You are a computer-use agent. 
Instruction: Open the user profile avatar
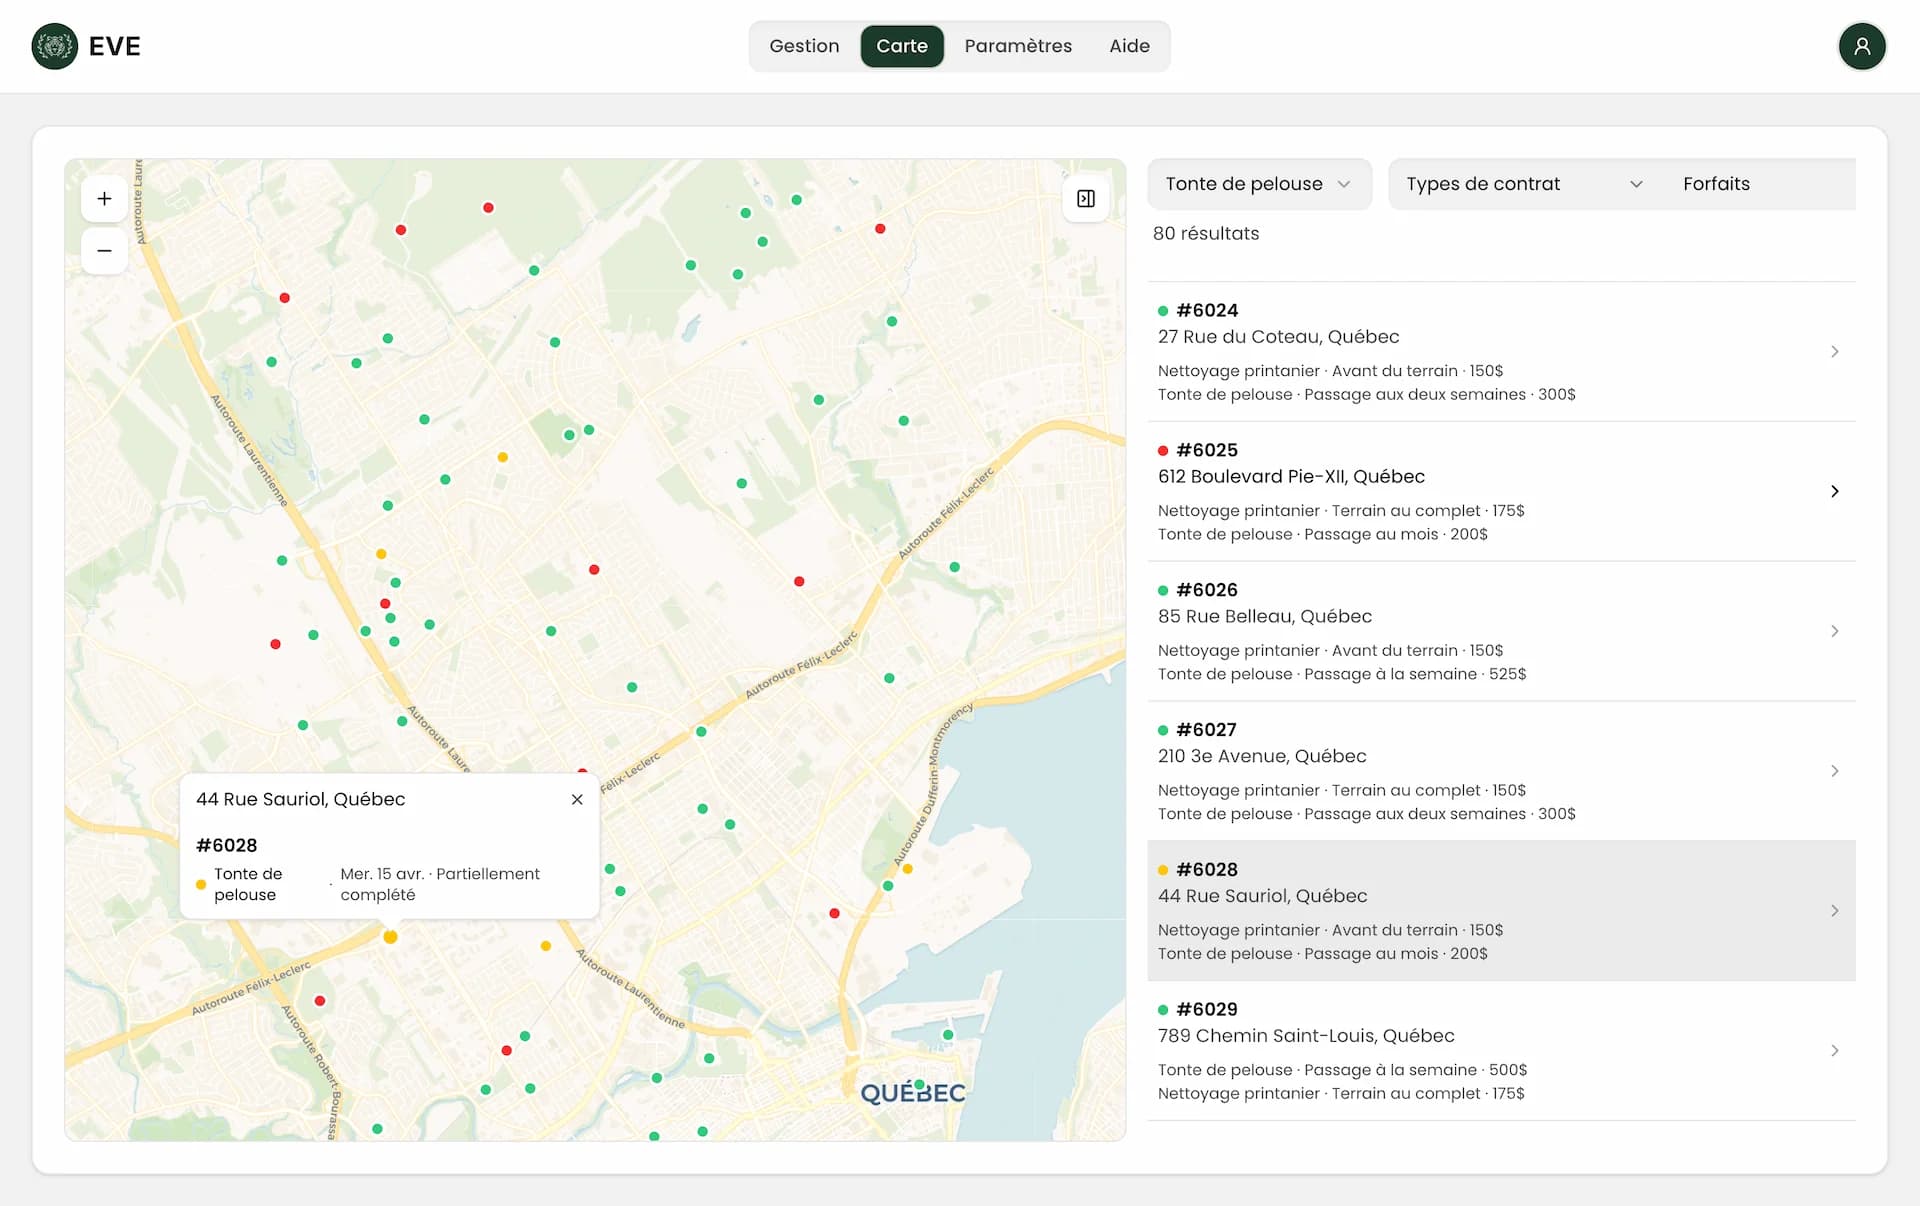1862,46
